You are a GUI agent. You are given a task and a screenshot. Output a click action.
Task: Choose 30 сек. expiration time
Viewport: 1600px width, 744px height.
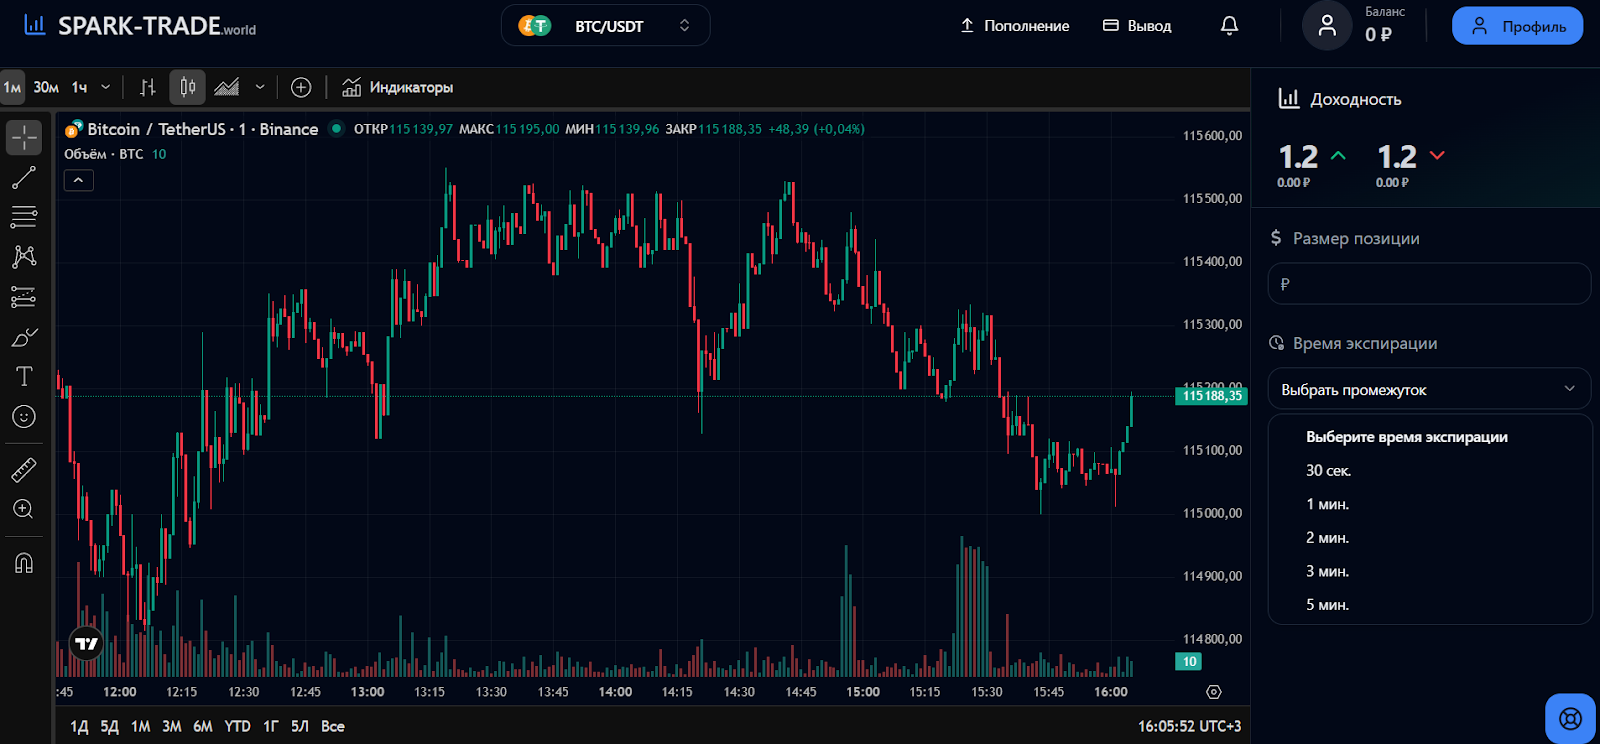[x=1328, y=470]
